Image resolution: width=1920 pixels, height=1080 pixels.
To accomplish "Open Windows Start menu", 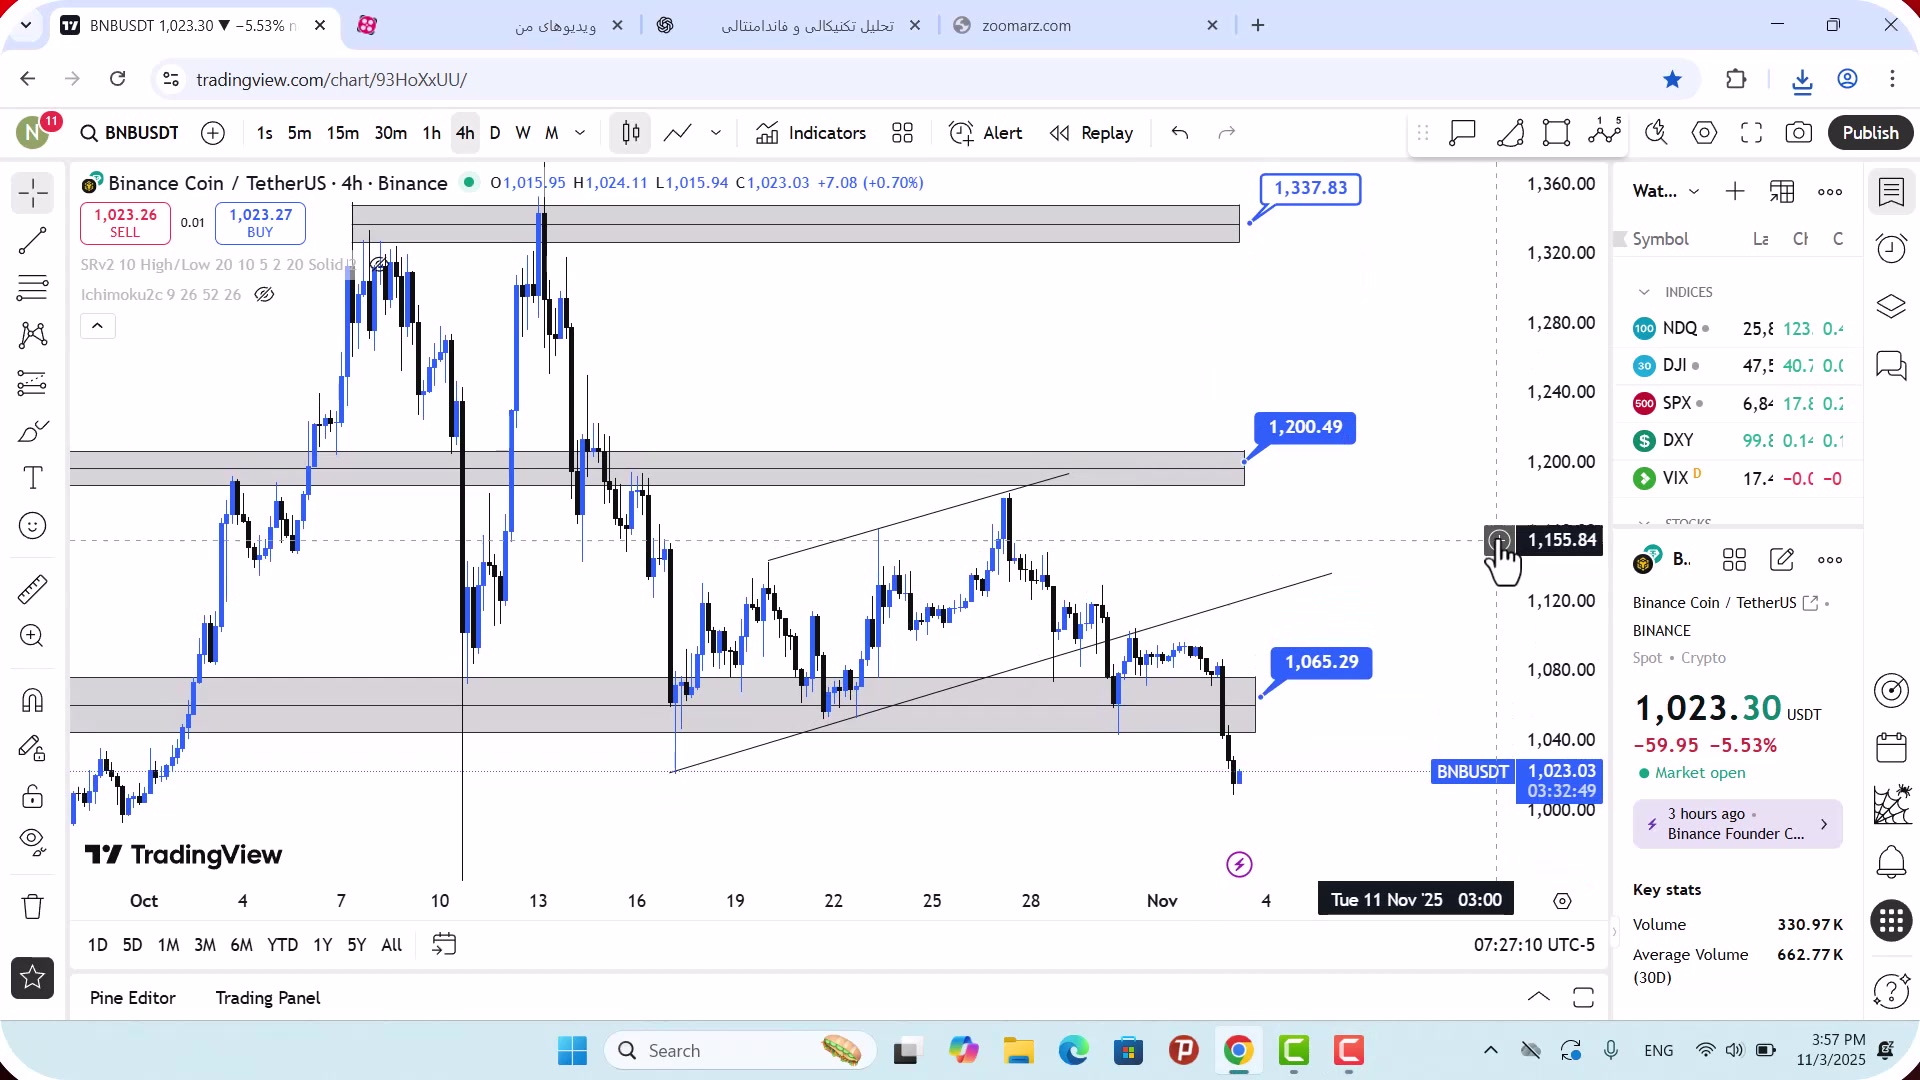I will click(x=573, y=1051).
